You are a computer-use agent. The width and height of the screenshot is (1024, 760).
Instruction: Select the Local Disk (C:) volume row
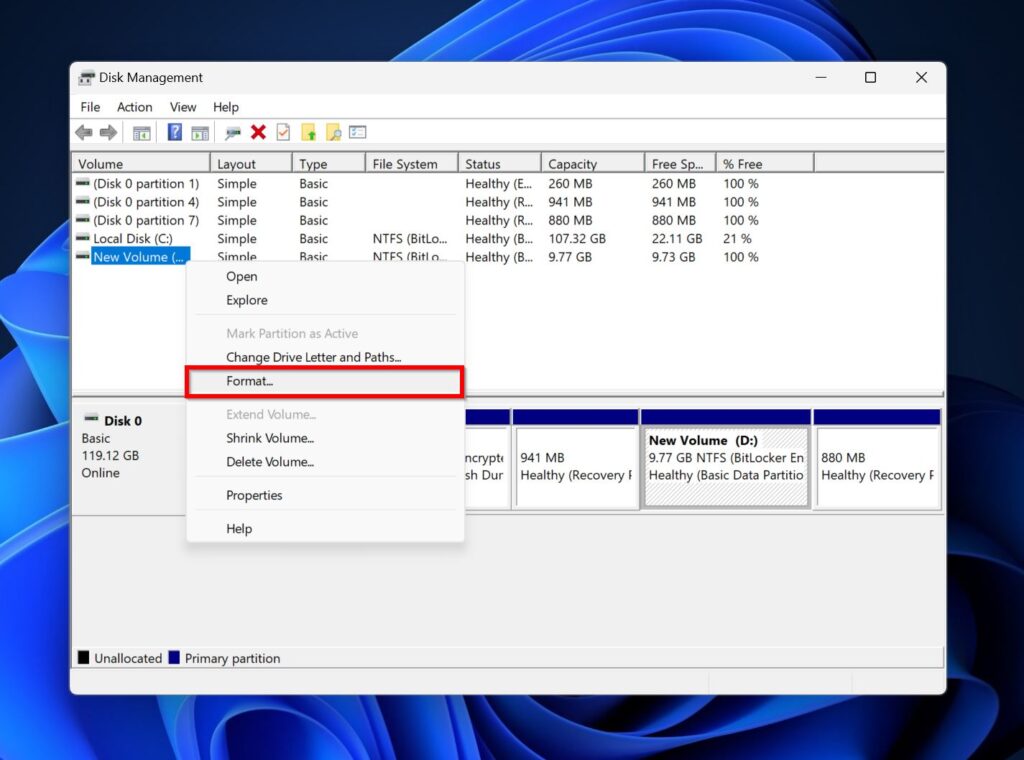click(132, 238)
